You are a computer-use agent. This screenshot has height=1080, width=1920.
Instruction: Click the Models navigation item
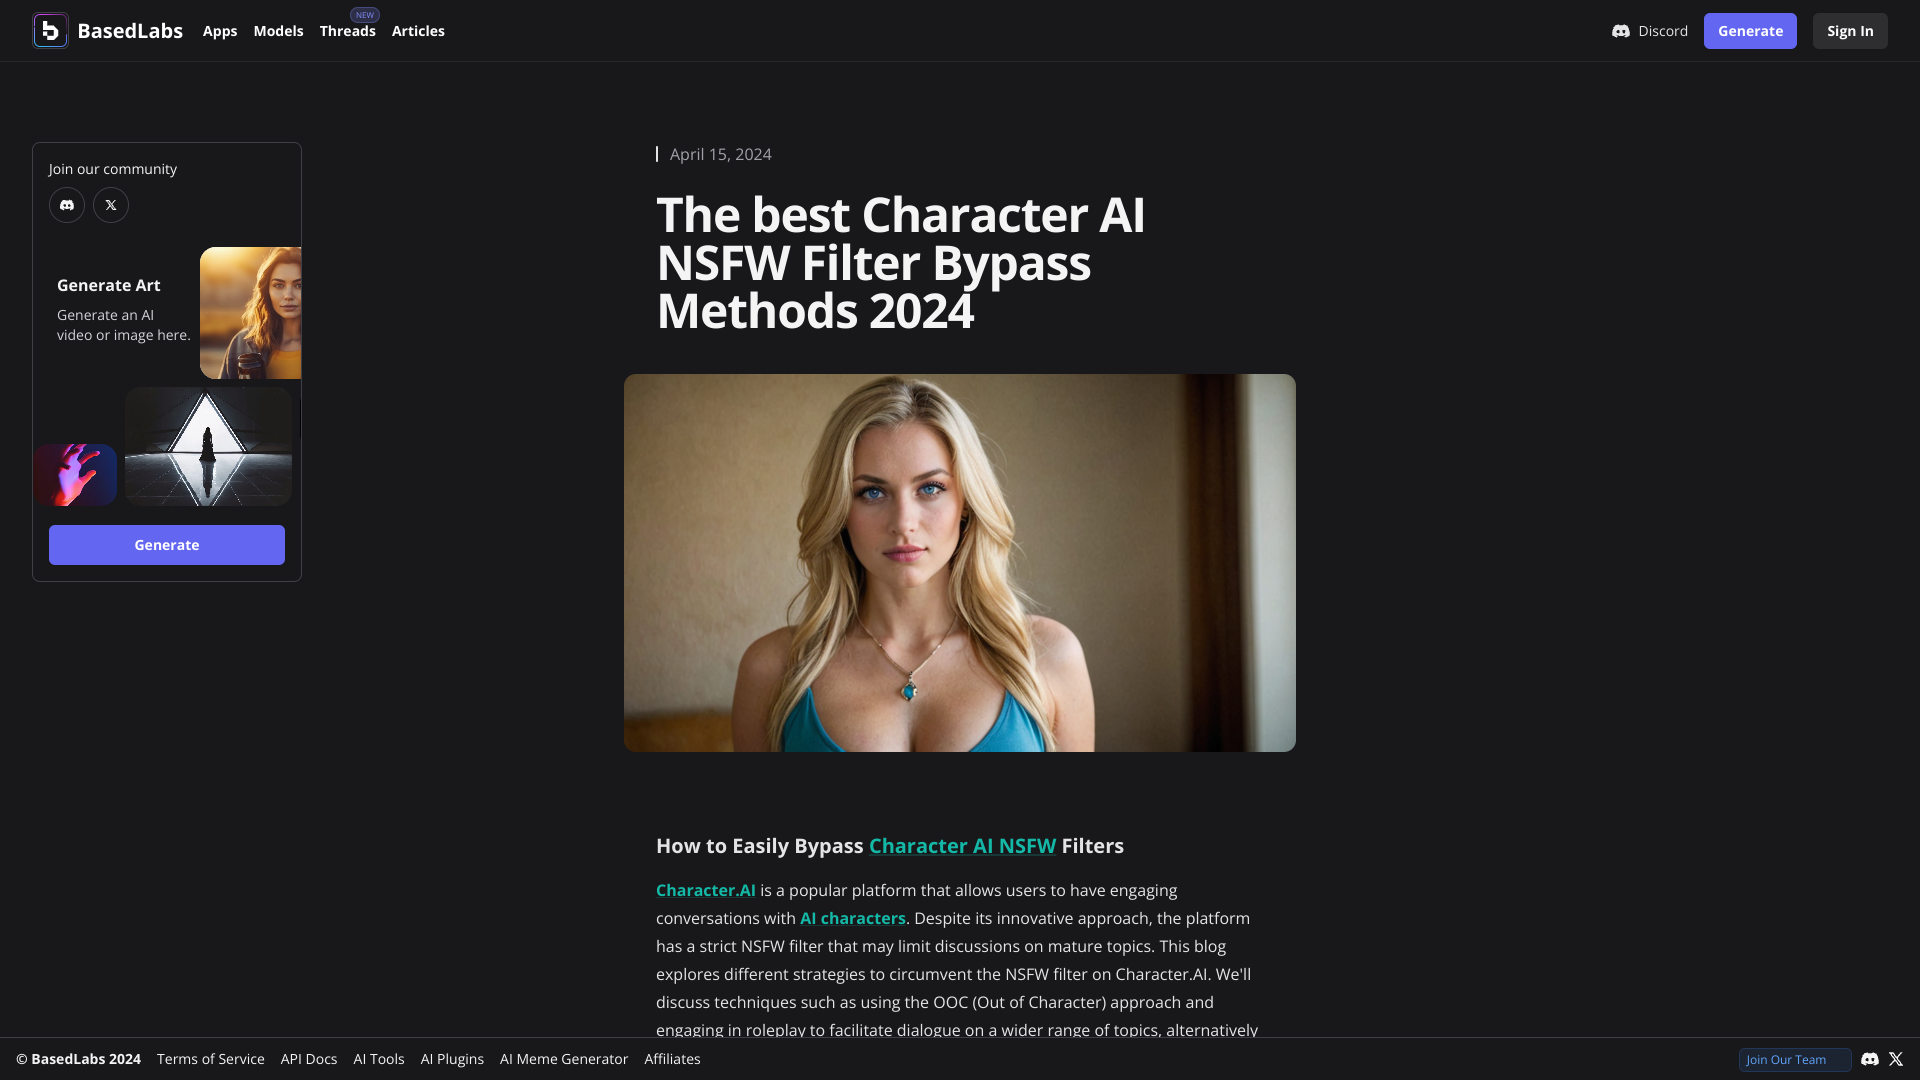pos(278,30)
